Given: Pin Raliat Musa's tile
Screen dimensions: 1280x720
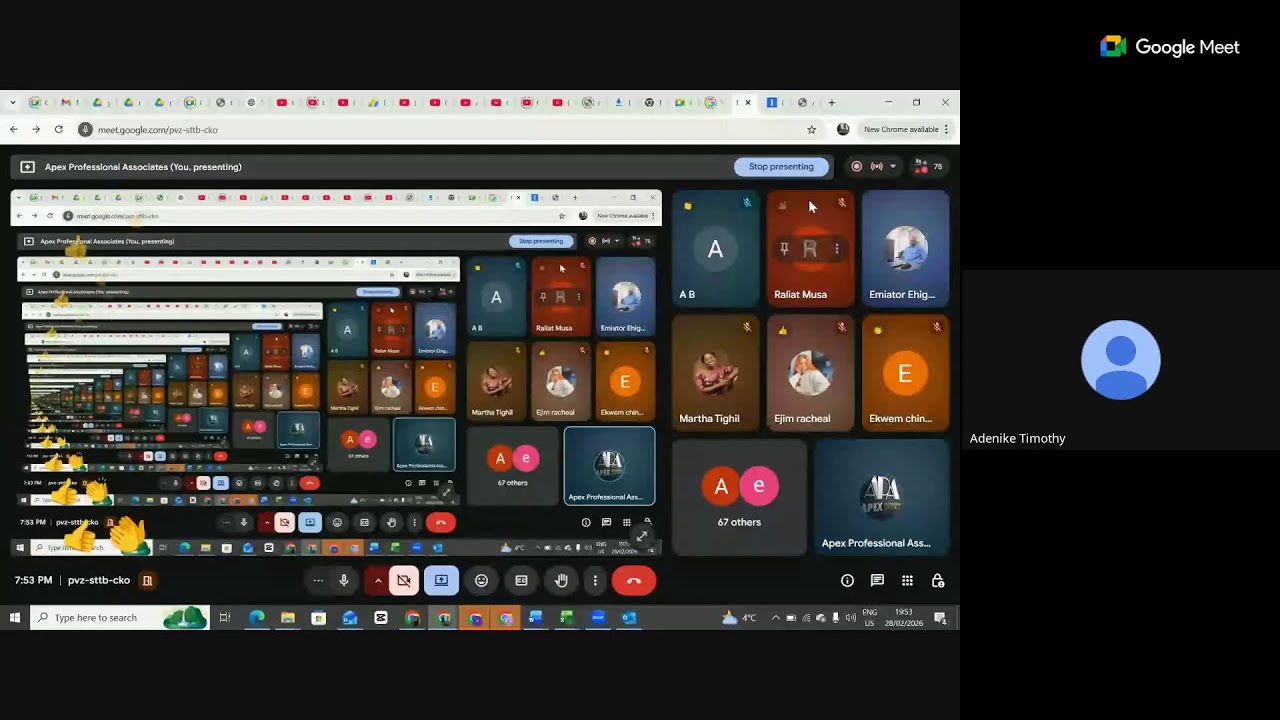Looking at the screenshot, I should (784, 249).
